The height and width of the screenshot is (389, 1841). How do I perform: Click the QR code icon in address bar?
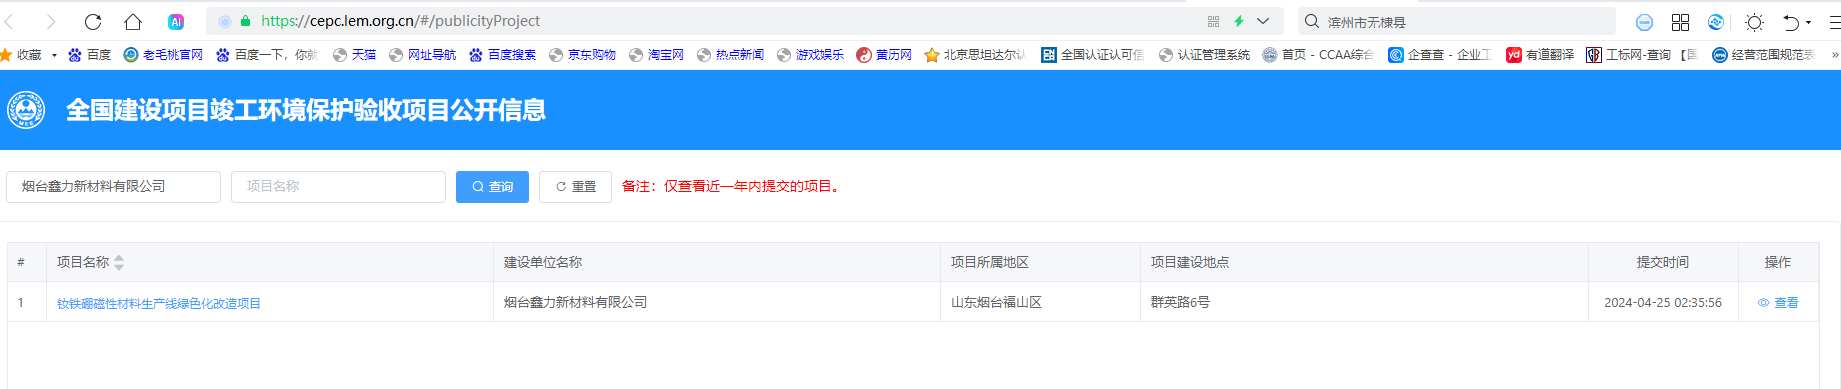click(x=1213, y=21)
